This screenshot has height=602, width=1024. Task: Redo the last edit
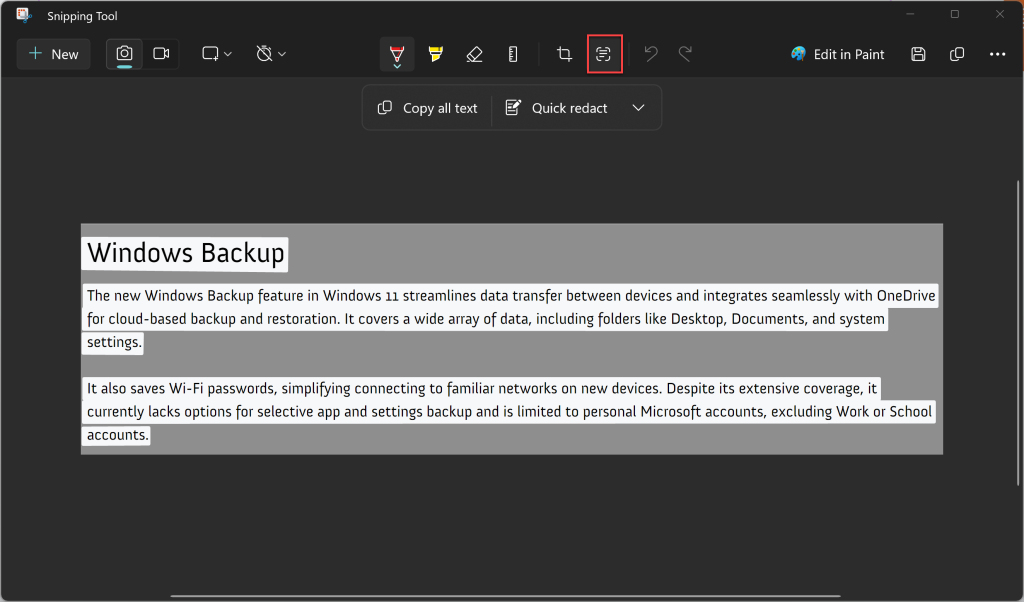[x=685, y=54]
